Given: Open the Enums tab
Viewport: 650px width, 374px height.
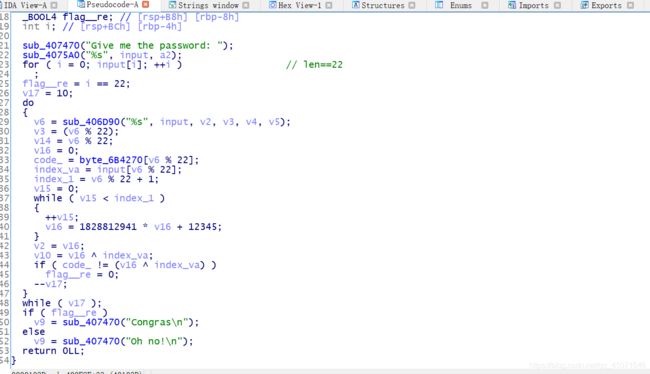Looking at the screenshot, I should (461, 5).
